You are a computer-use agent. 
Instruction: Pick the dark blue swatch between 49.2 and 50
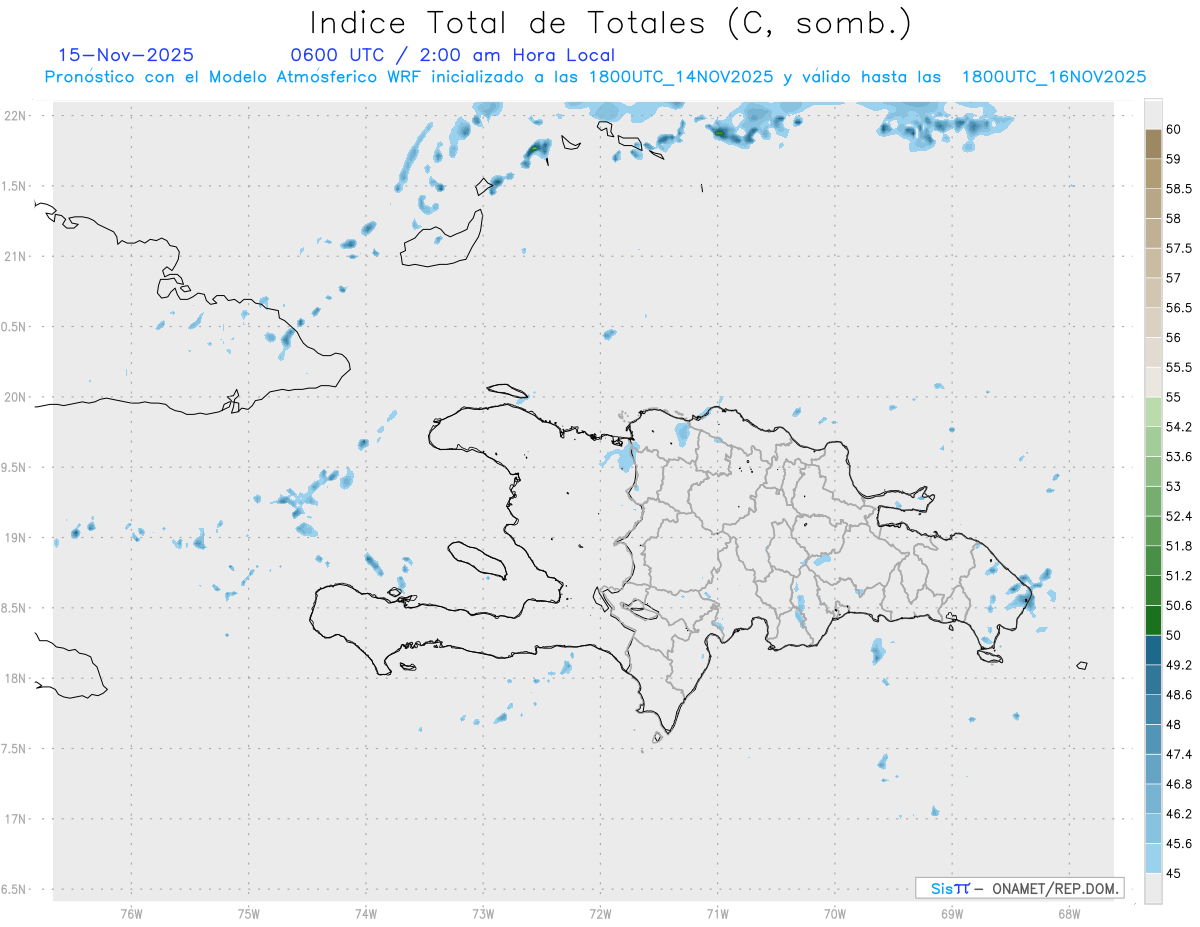(1153, 650)
